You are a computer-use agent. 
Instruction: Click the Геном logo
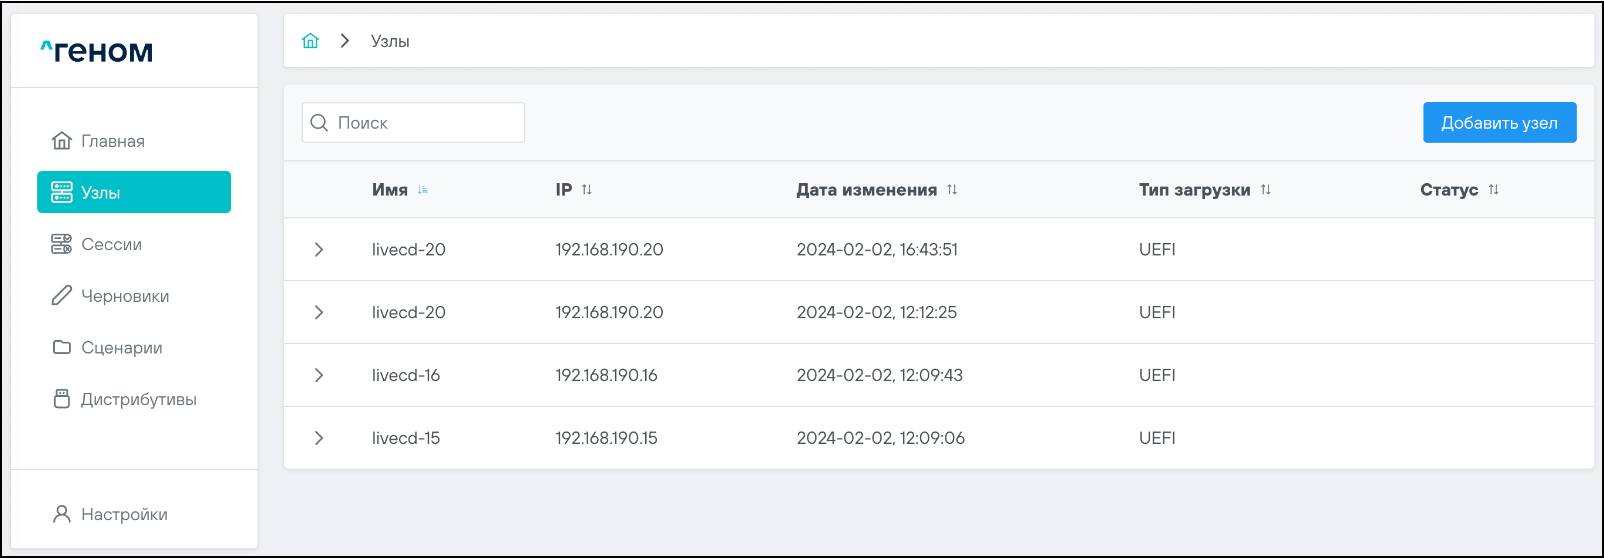pyautogui.click(x=97, y=51)
